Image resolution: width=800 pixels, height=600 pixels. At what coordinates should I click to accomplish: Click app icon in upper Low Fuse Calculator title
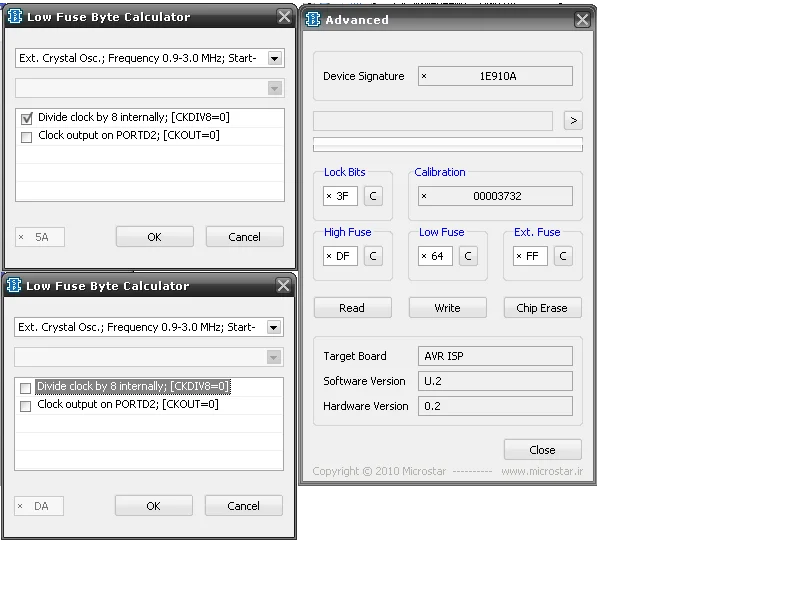(15, 16)
